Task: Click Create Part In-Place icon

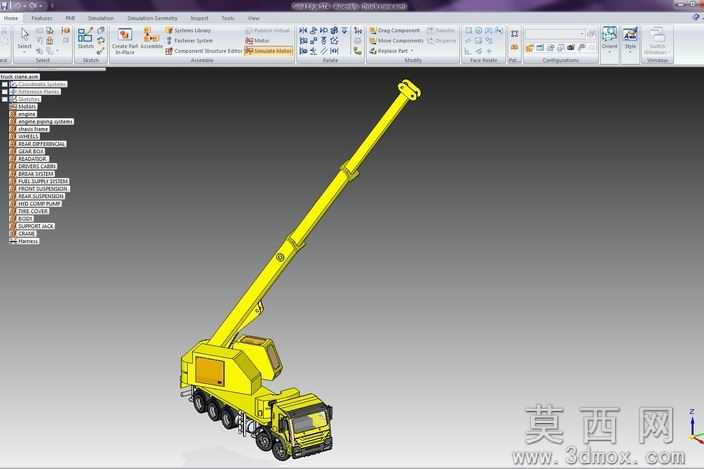Action: (125, 35)
